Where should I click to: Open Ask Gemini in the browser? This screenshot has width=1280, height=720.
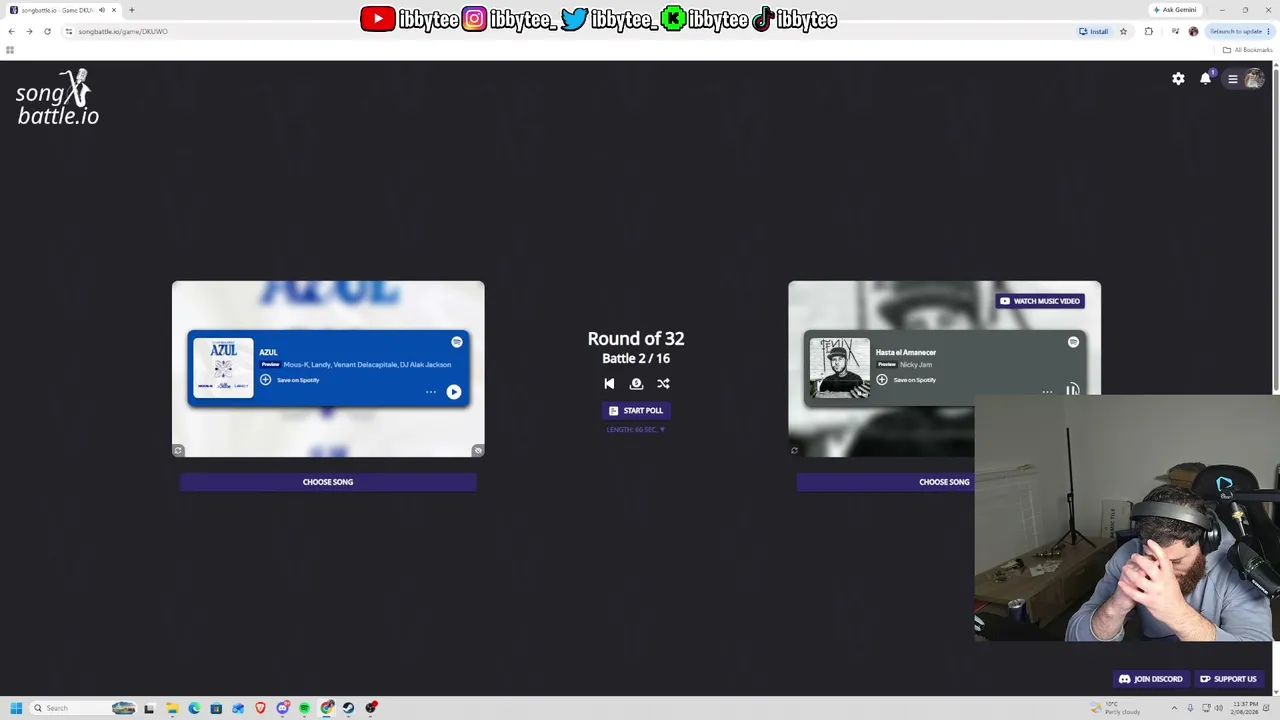coord(1175,10)
